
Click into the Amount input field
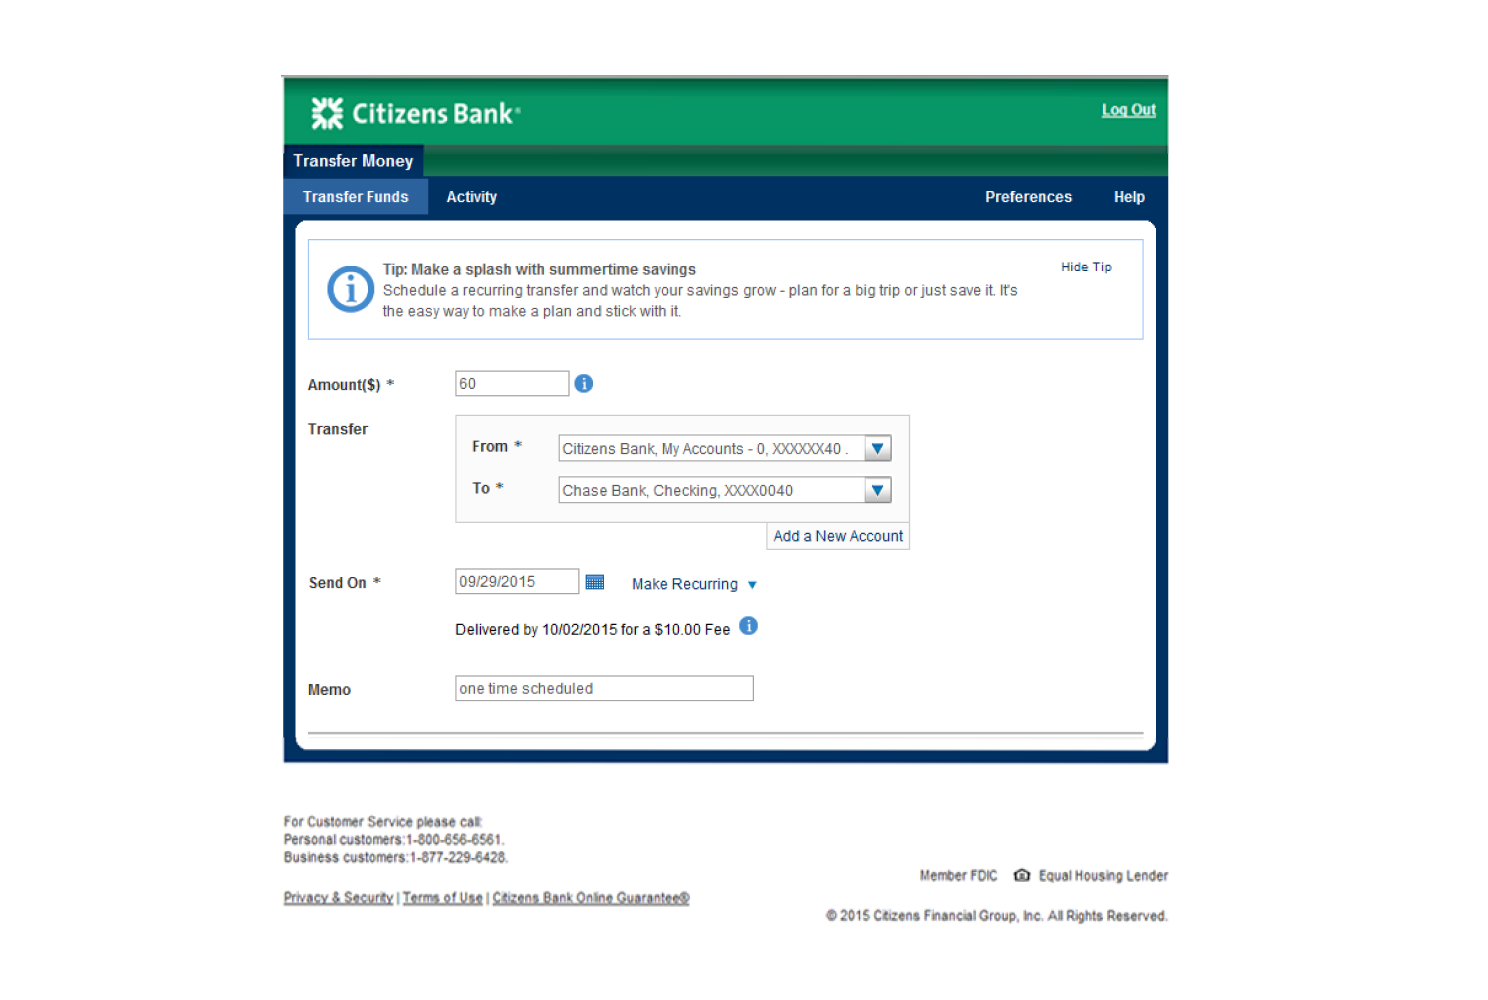click(511, 384)
